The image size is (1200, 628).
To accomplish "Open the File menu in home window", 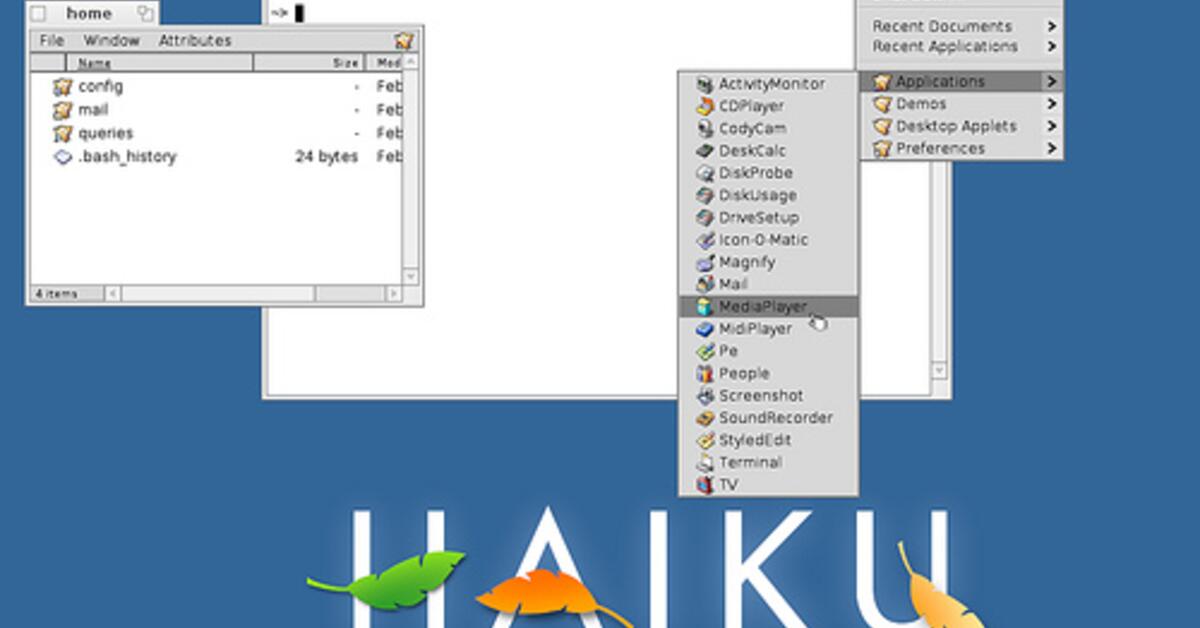I will tap(52, 41).
